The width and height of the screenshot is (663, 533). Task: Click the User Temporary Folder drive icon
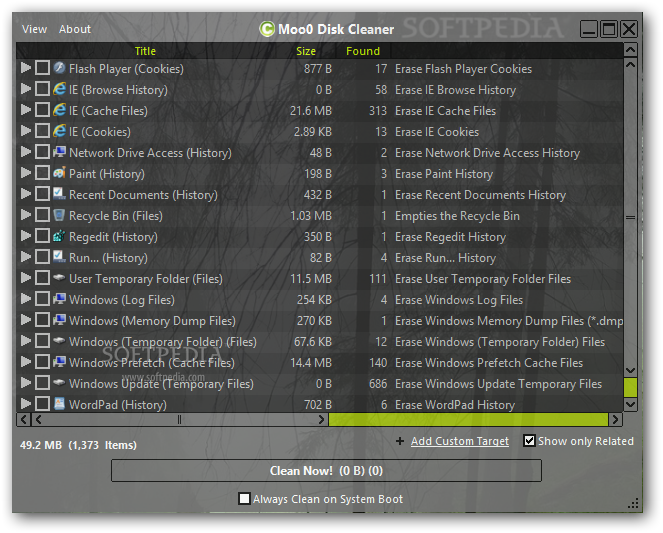59,278
